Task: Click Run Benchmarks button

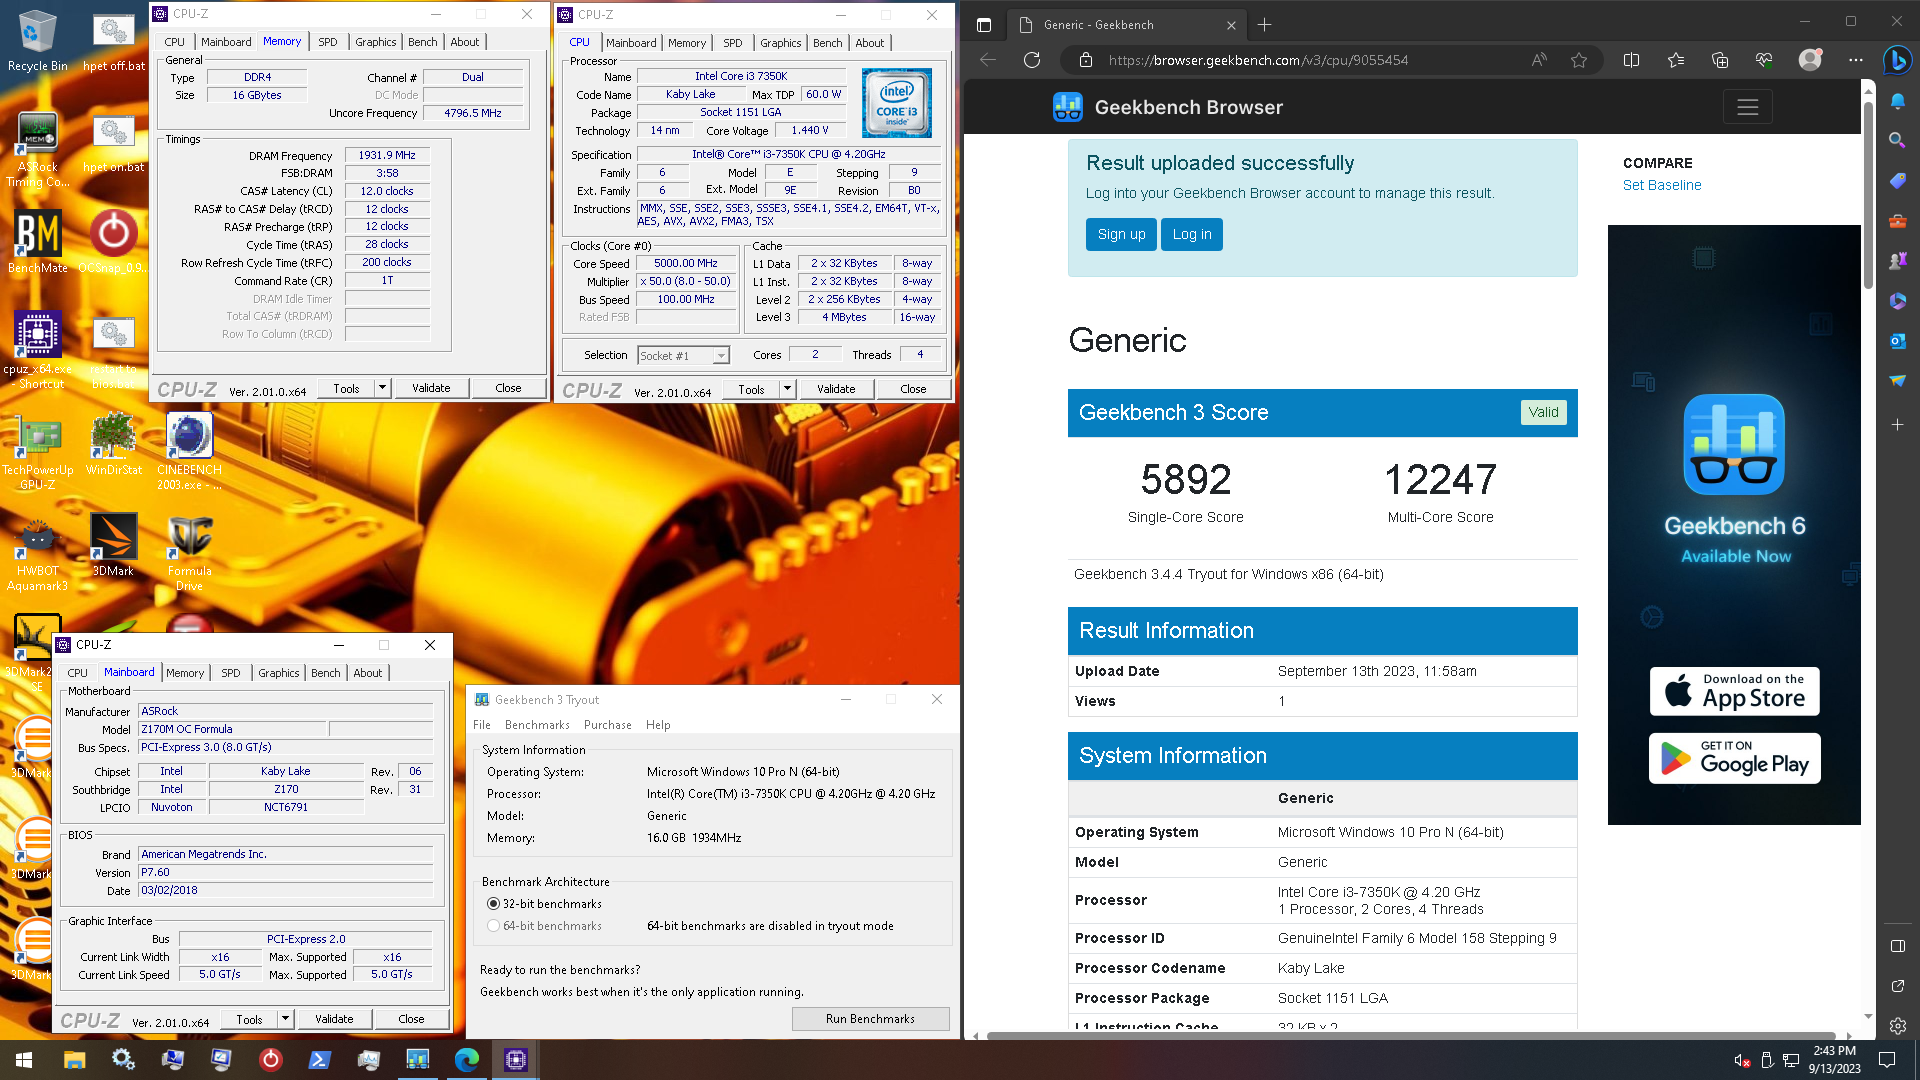Action: coord(870,1019)
